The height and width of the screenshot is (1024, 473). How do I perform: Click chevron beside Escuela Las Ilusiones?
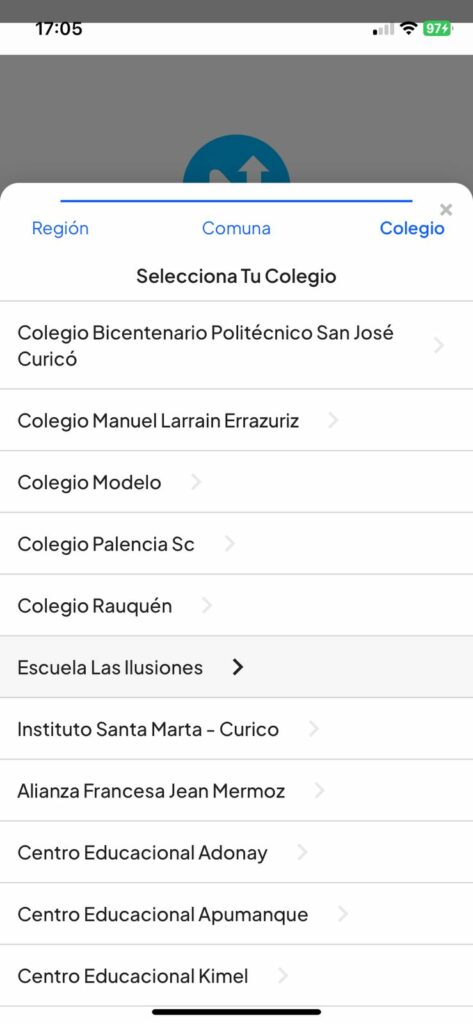pyautogui.click(x=238, y=667)
